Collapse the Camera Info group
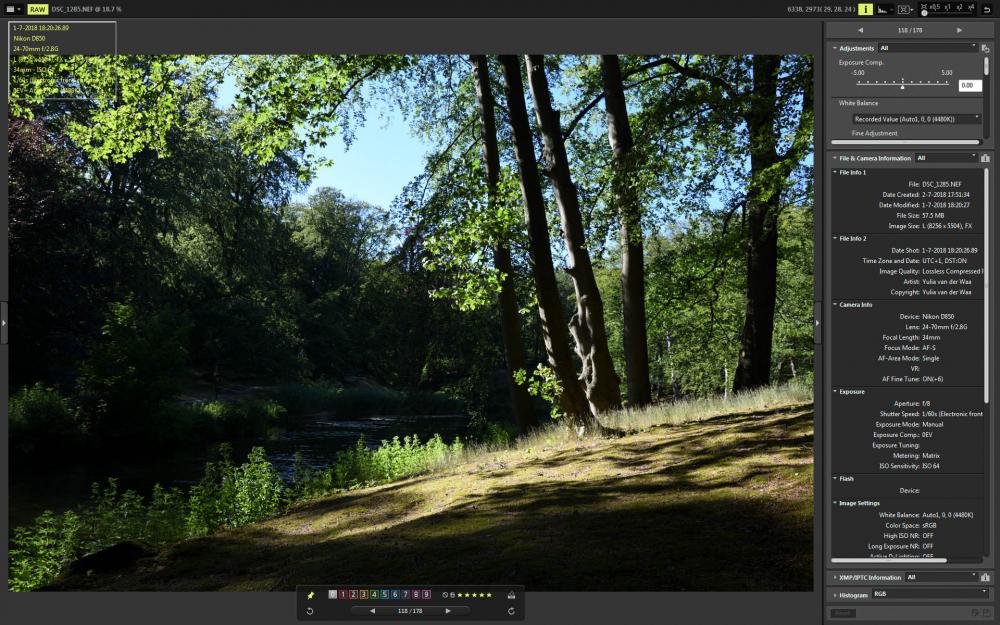1000x625 pixels. pyautogui.click(x=835, y=305)
